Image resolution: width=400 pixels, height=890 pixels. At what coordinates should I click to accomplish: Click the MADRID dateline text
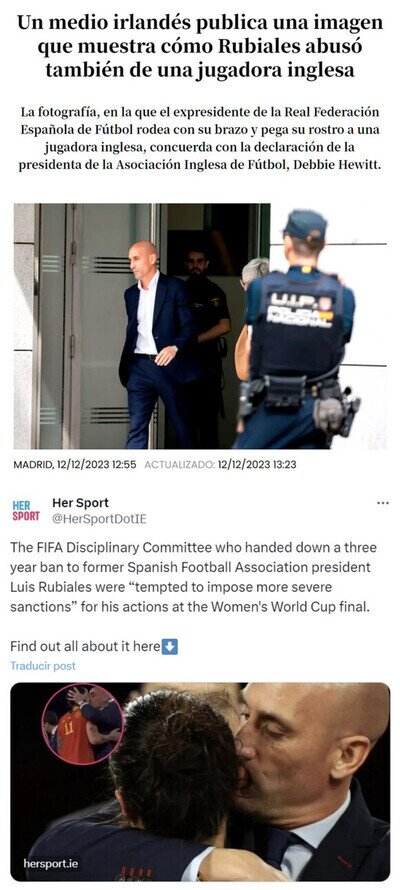click(33, 464)
